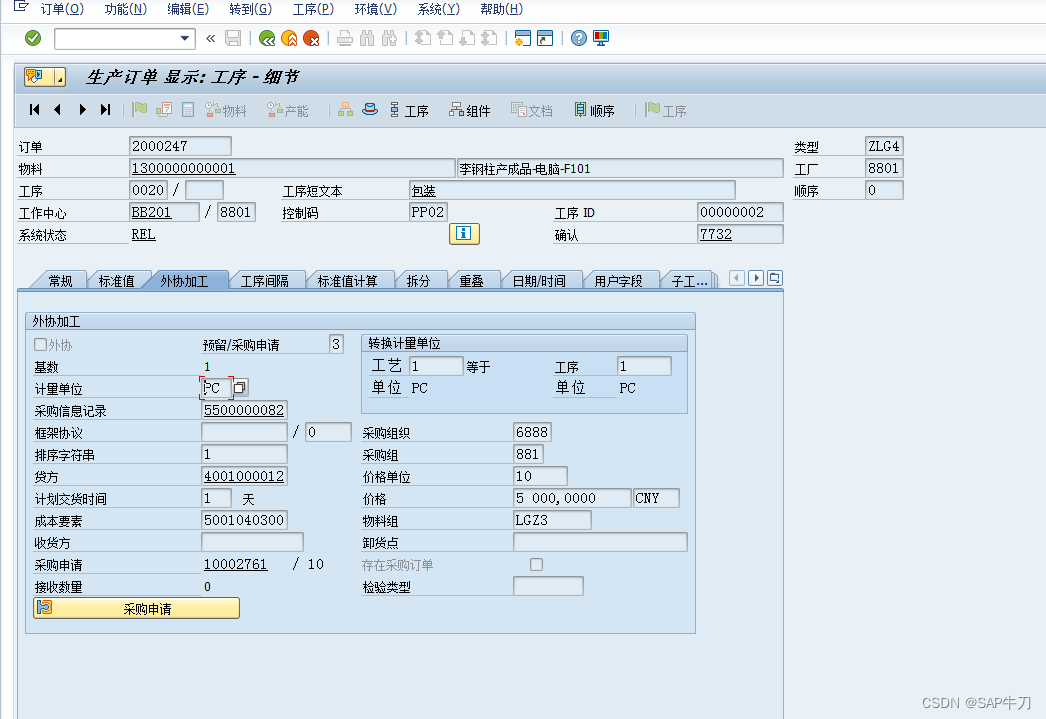The image size is (1046, 719).
Task: Open the Help question mark icon
Action: pyautogui.click(x=579, y=38)
